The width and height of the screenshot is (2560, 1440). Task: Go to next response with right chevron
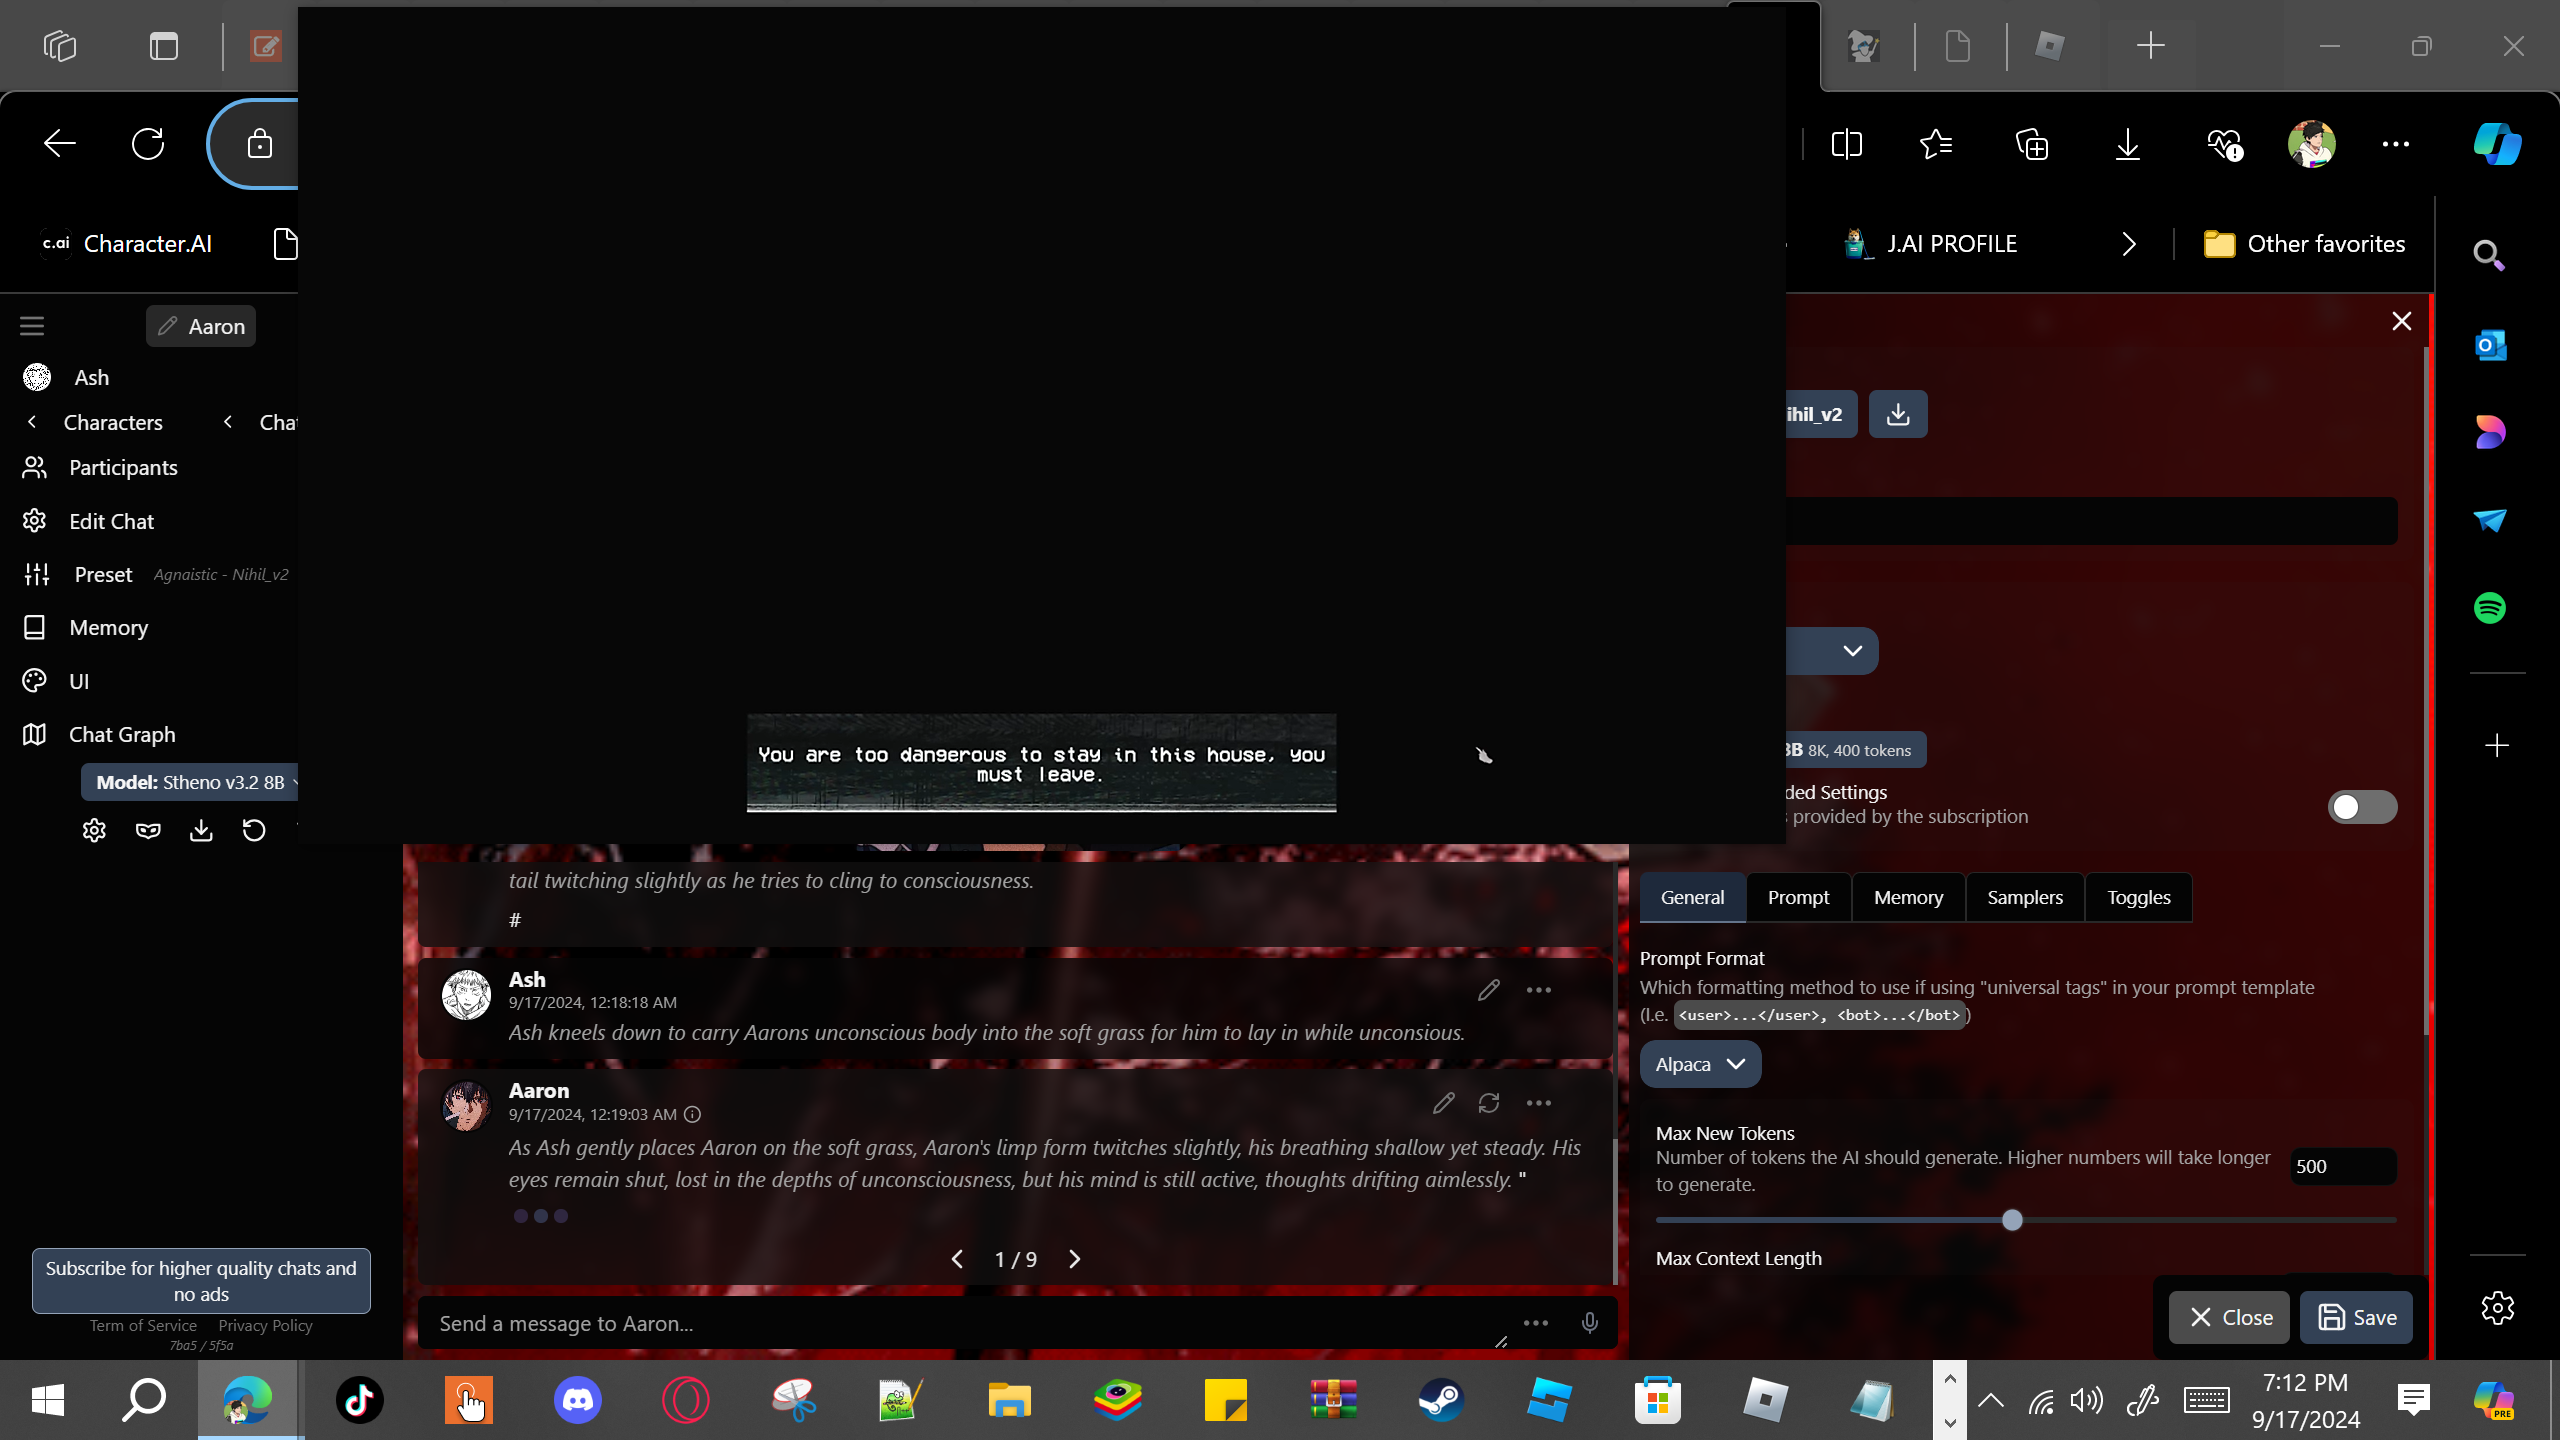point(1075,1259)
